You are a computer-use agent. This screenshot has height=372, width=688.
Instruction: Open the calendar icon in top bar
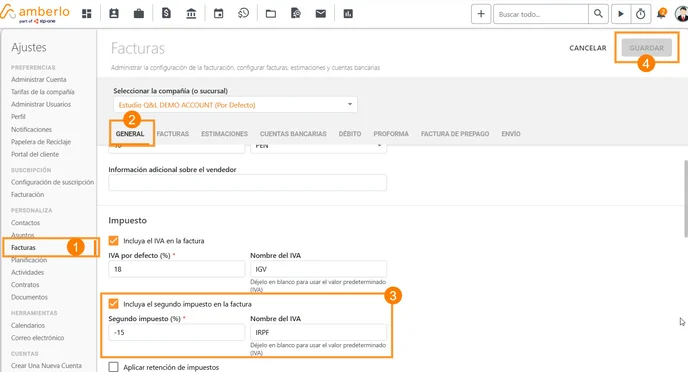[219, 14]
